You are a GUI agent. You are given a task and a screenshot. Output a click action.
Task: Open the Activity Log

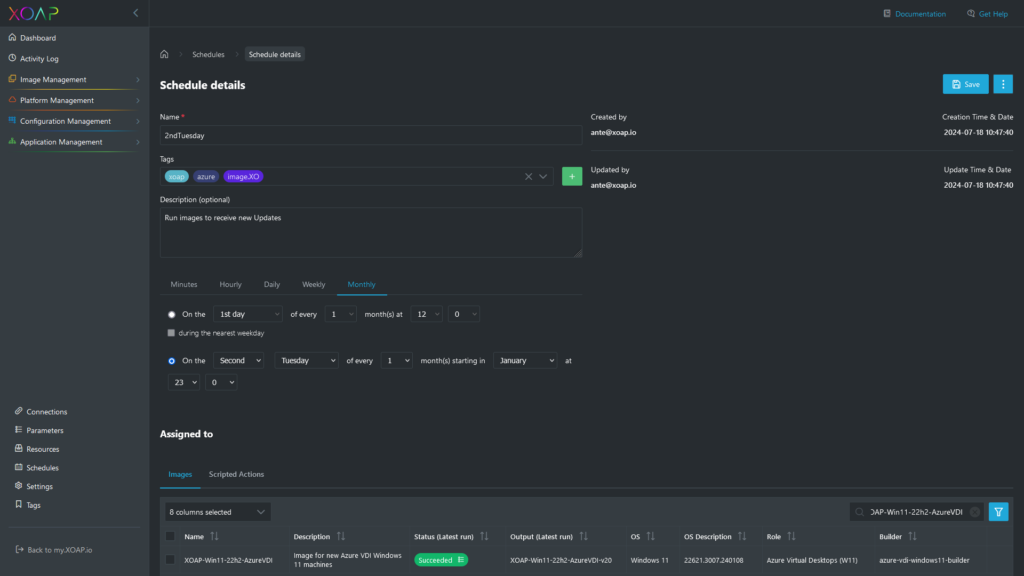[39, 59]
